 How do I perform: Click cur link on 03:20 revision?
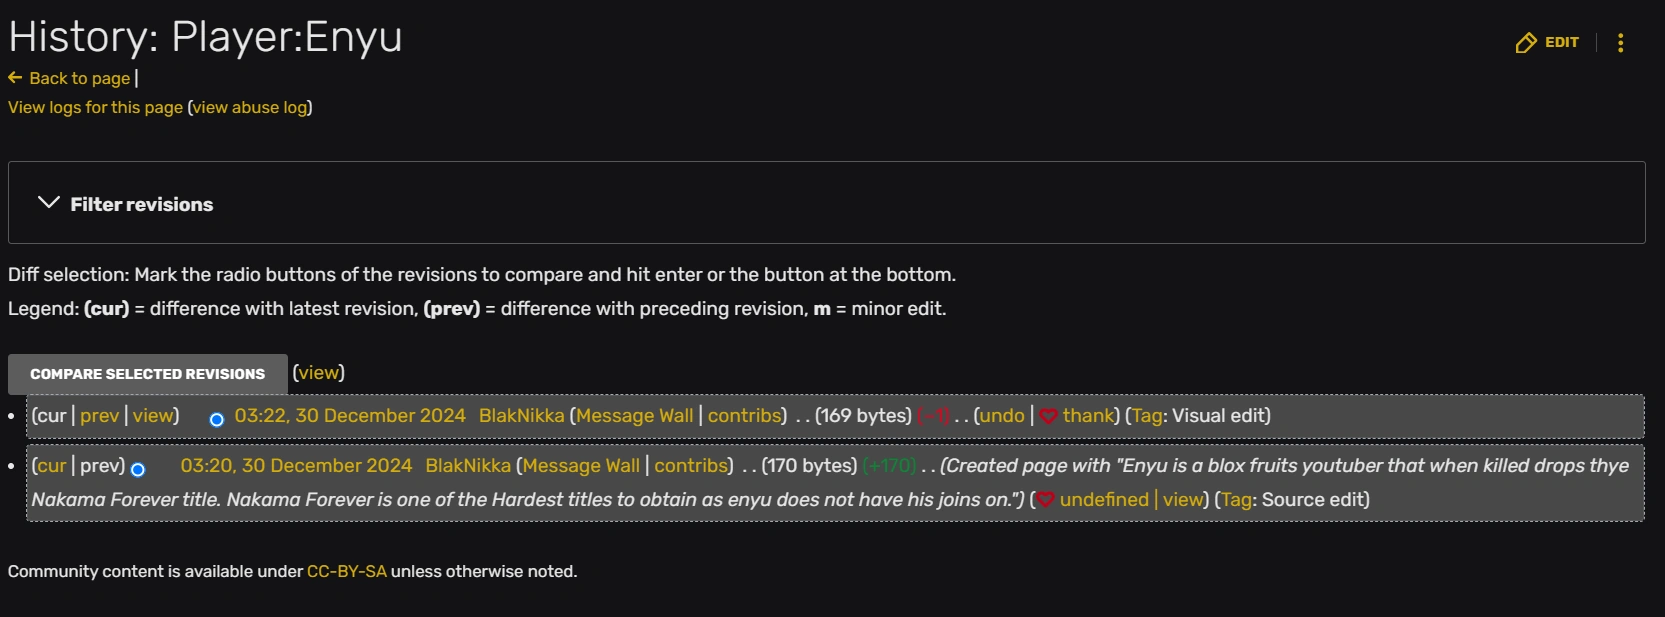pyautogui.click(x=51, y=466)
